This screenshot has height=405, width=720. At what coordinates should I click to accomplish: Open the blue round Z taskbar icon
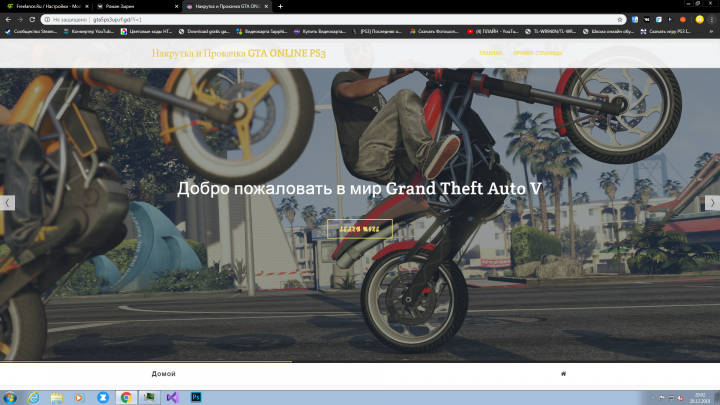tap(103, 397)
